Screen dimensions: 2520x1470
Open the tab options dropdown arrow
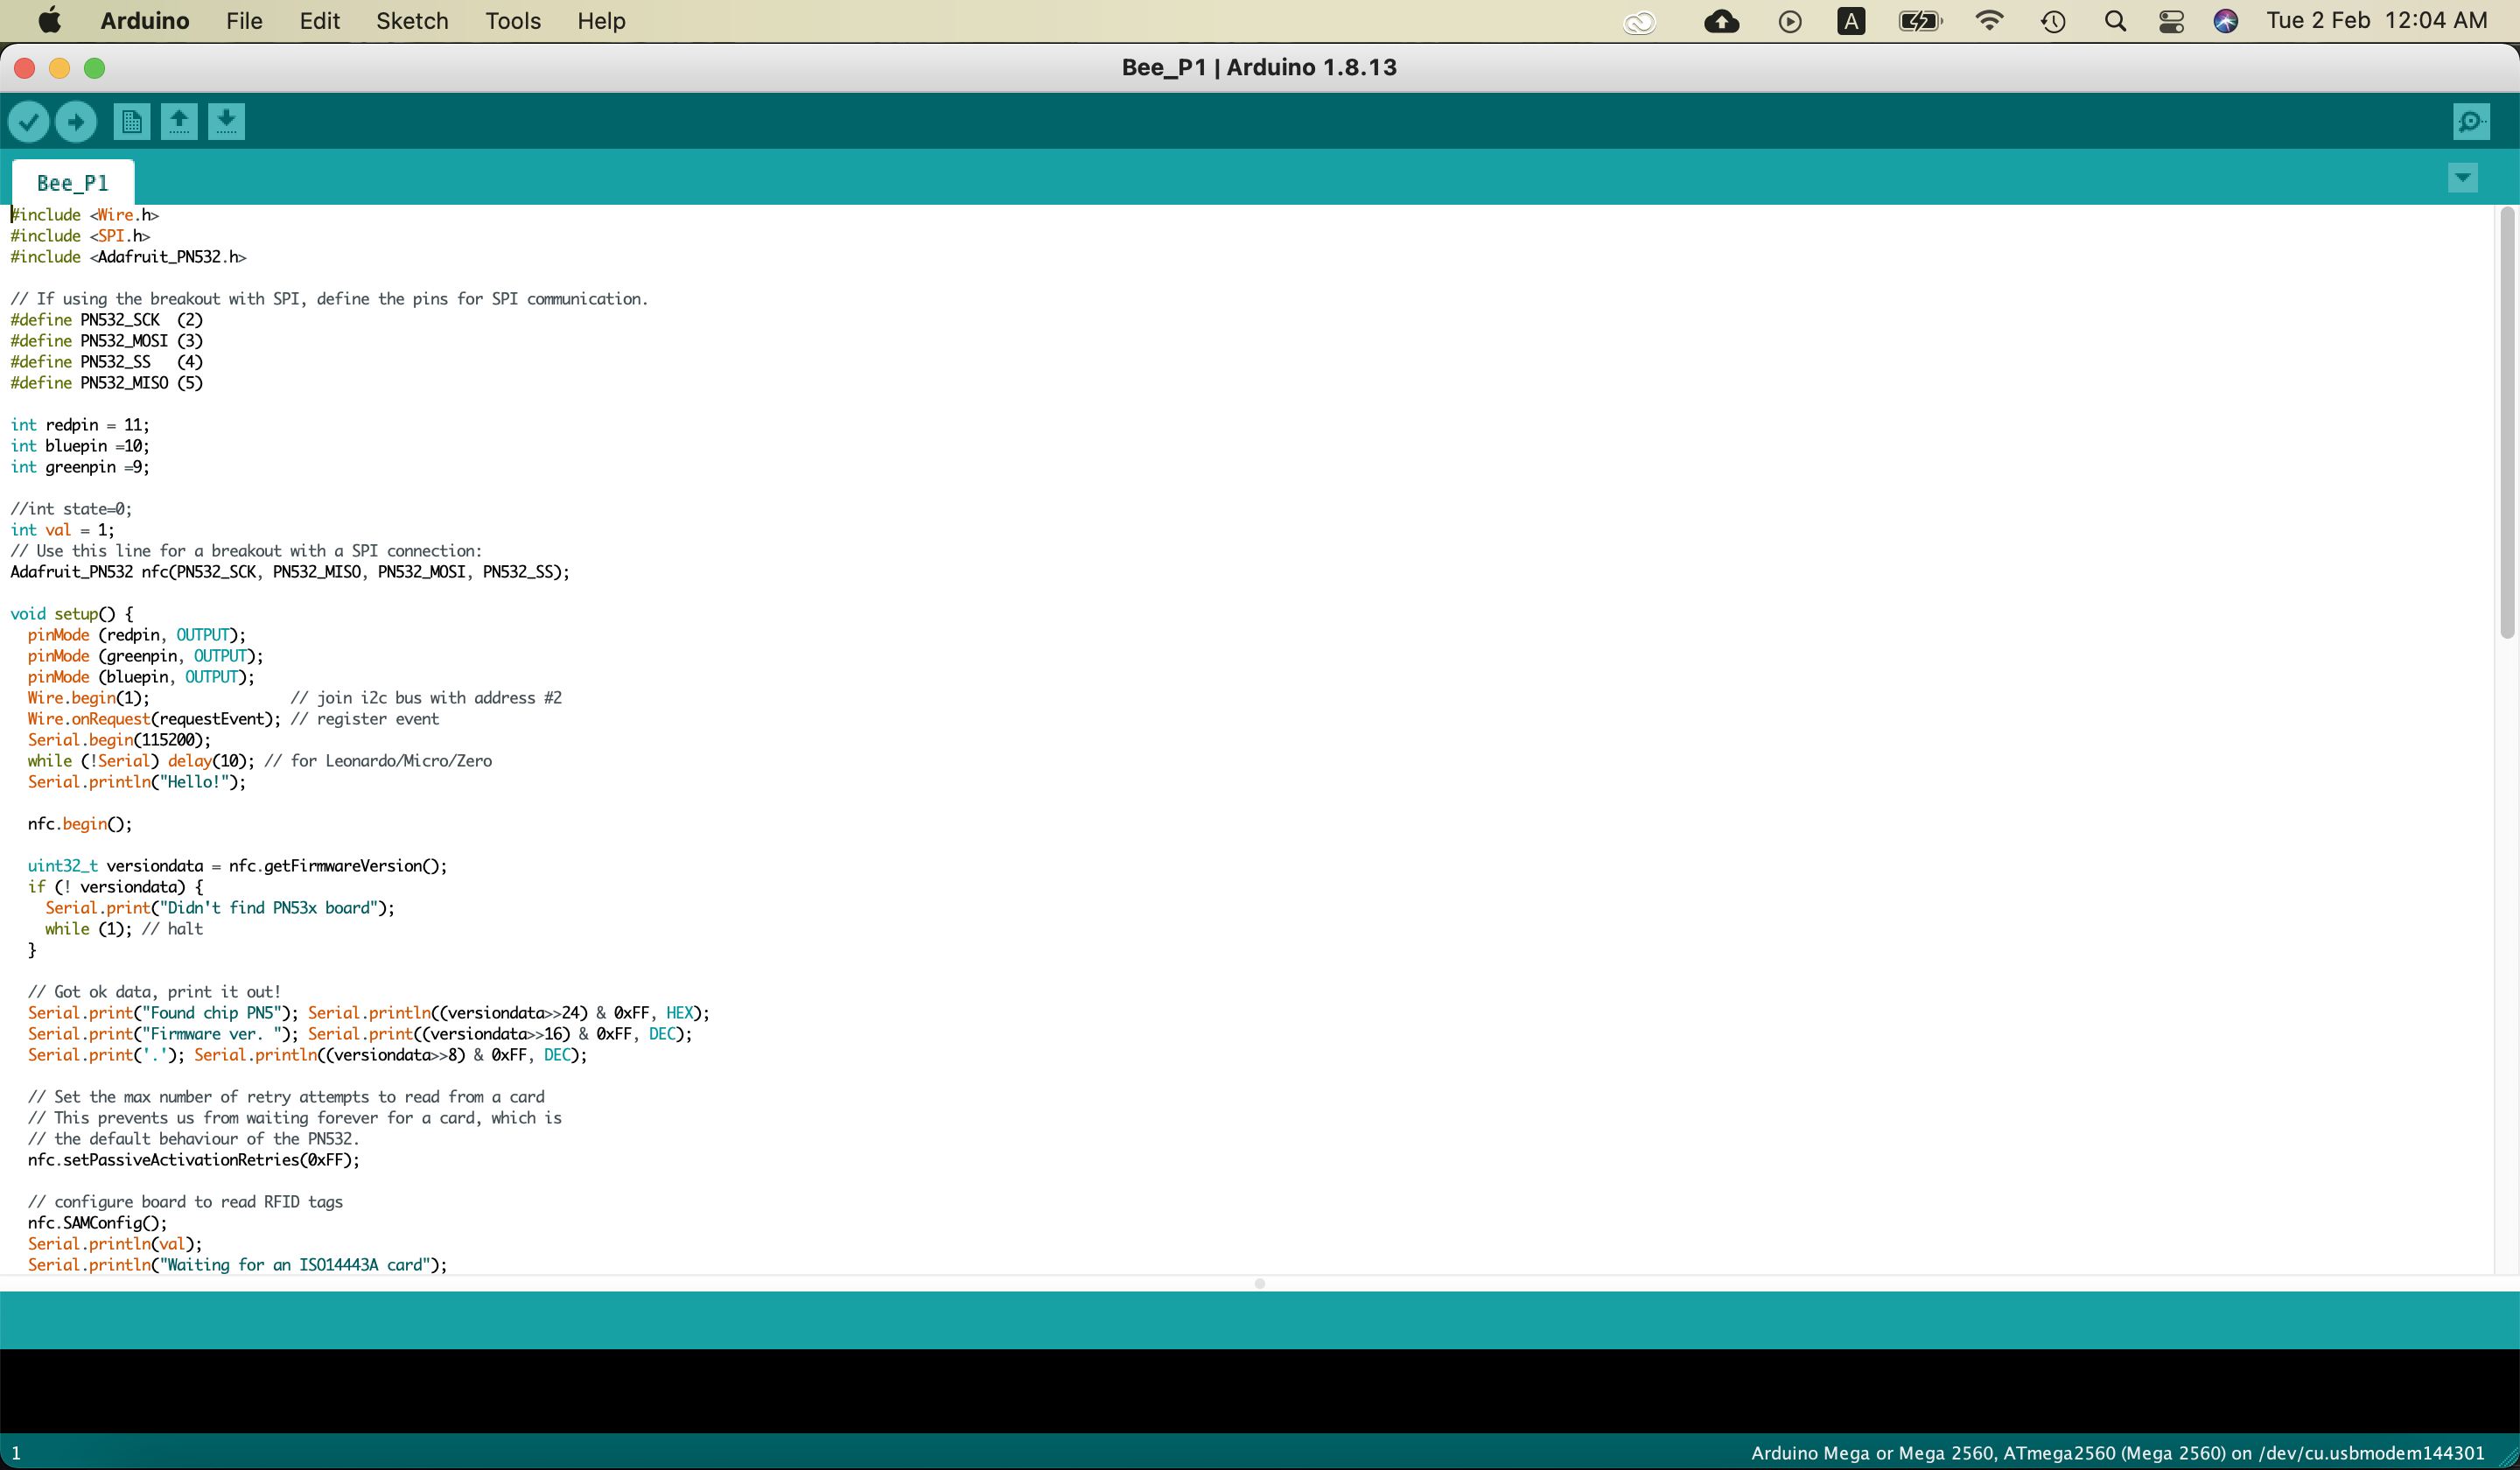coord(2462,178)
